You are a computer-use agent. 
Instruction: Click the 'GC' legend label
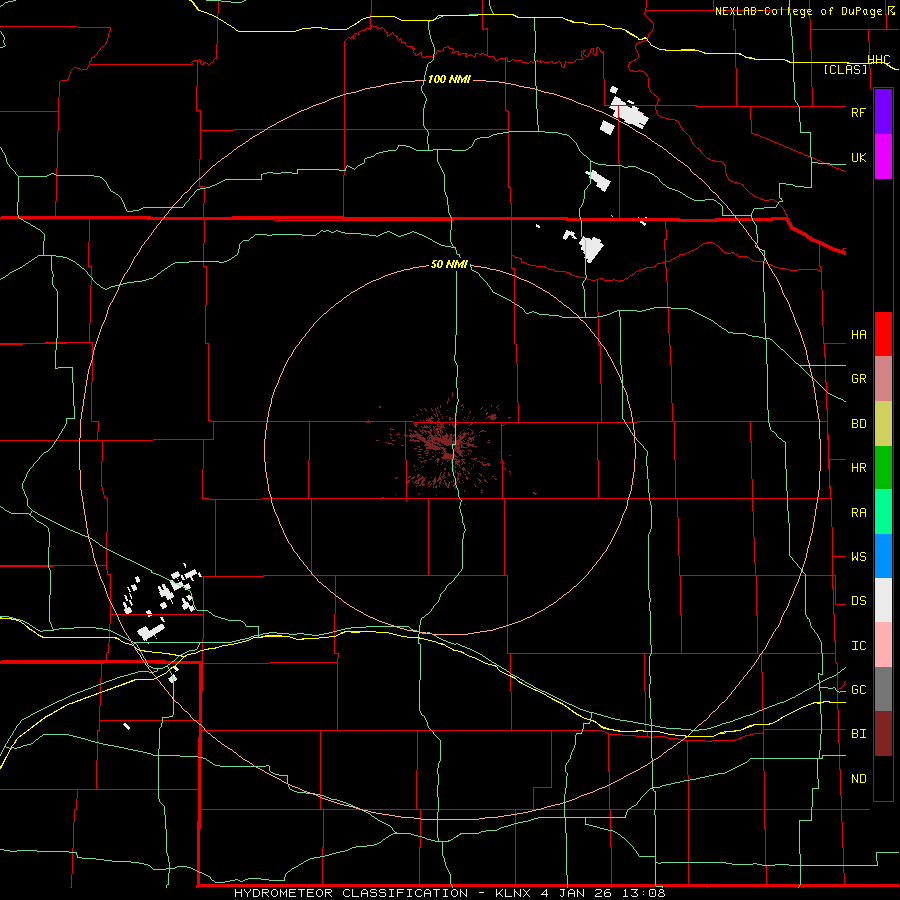point(858,690)
